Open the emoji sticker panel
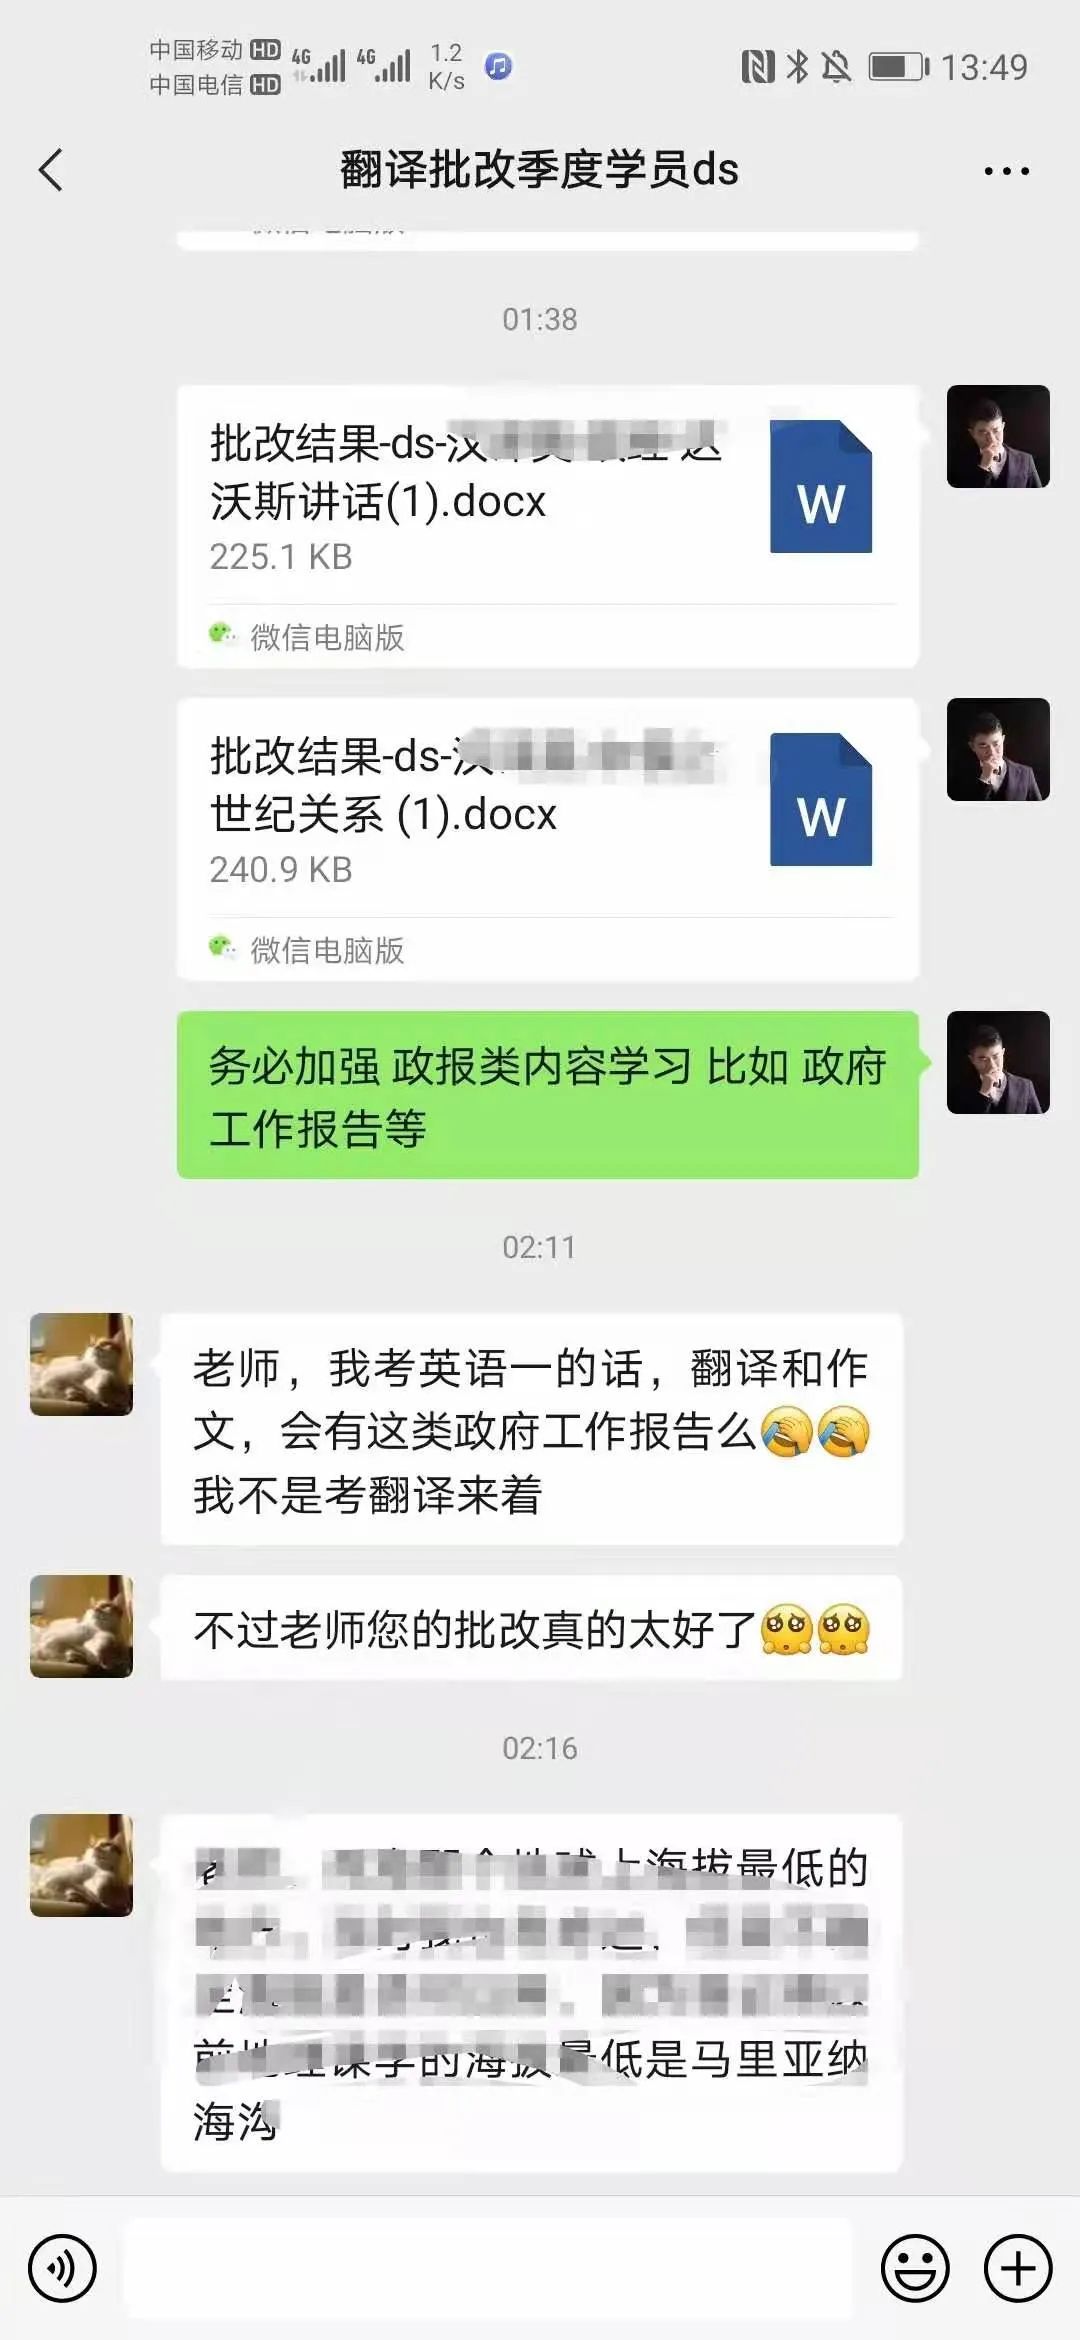1080x2340 pixels. 915,2268
